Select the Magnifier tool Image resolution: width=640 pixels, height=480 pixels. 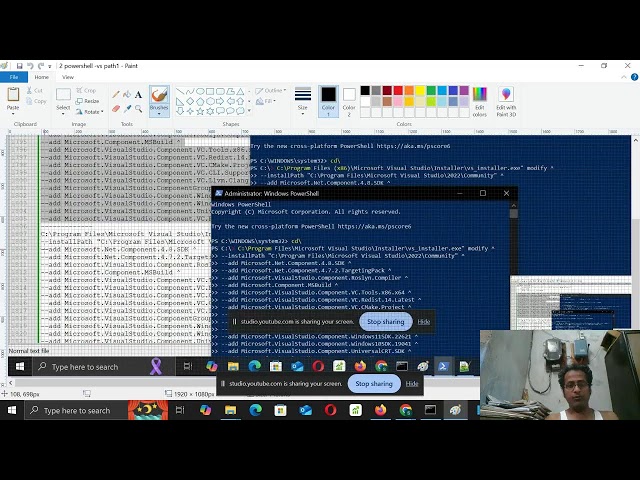[138, 109]
